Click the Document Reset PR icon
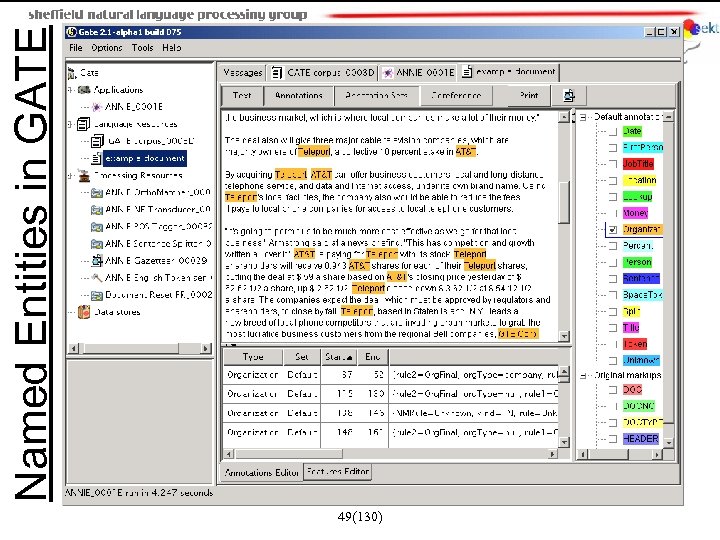The height and width of the screenshot is (540, 720). pyautogui.click(x=96, y=295)
